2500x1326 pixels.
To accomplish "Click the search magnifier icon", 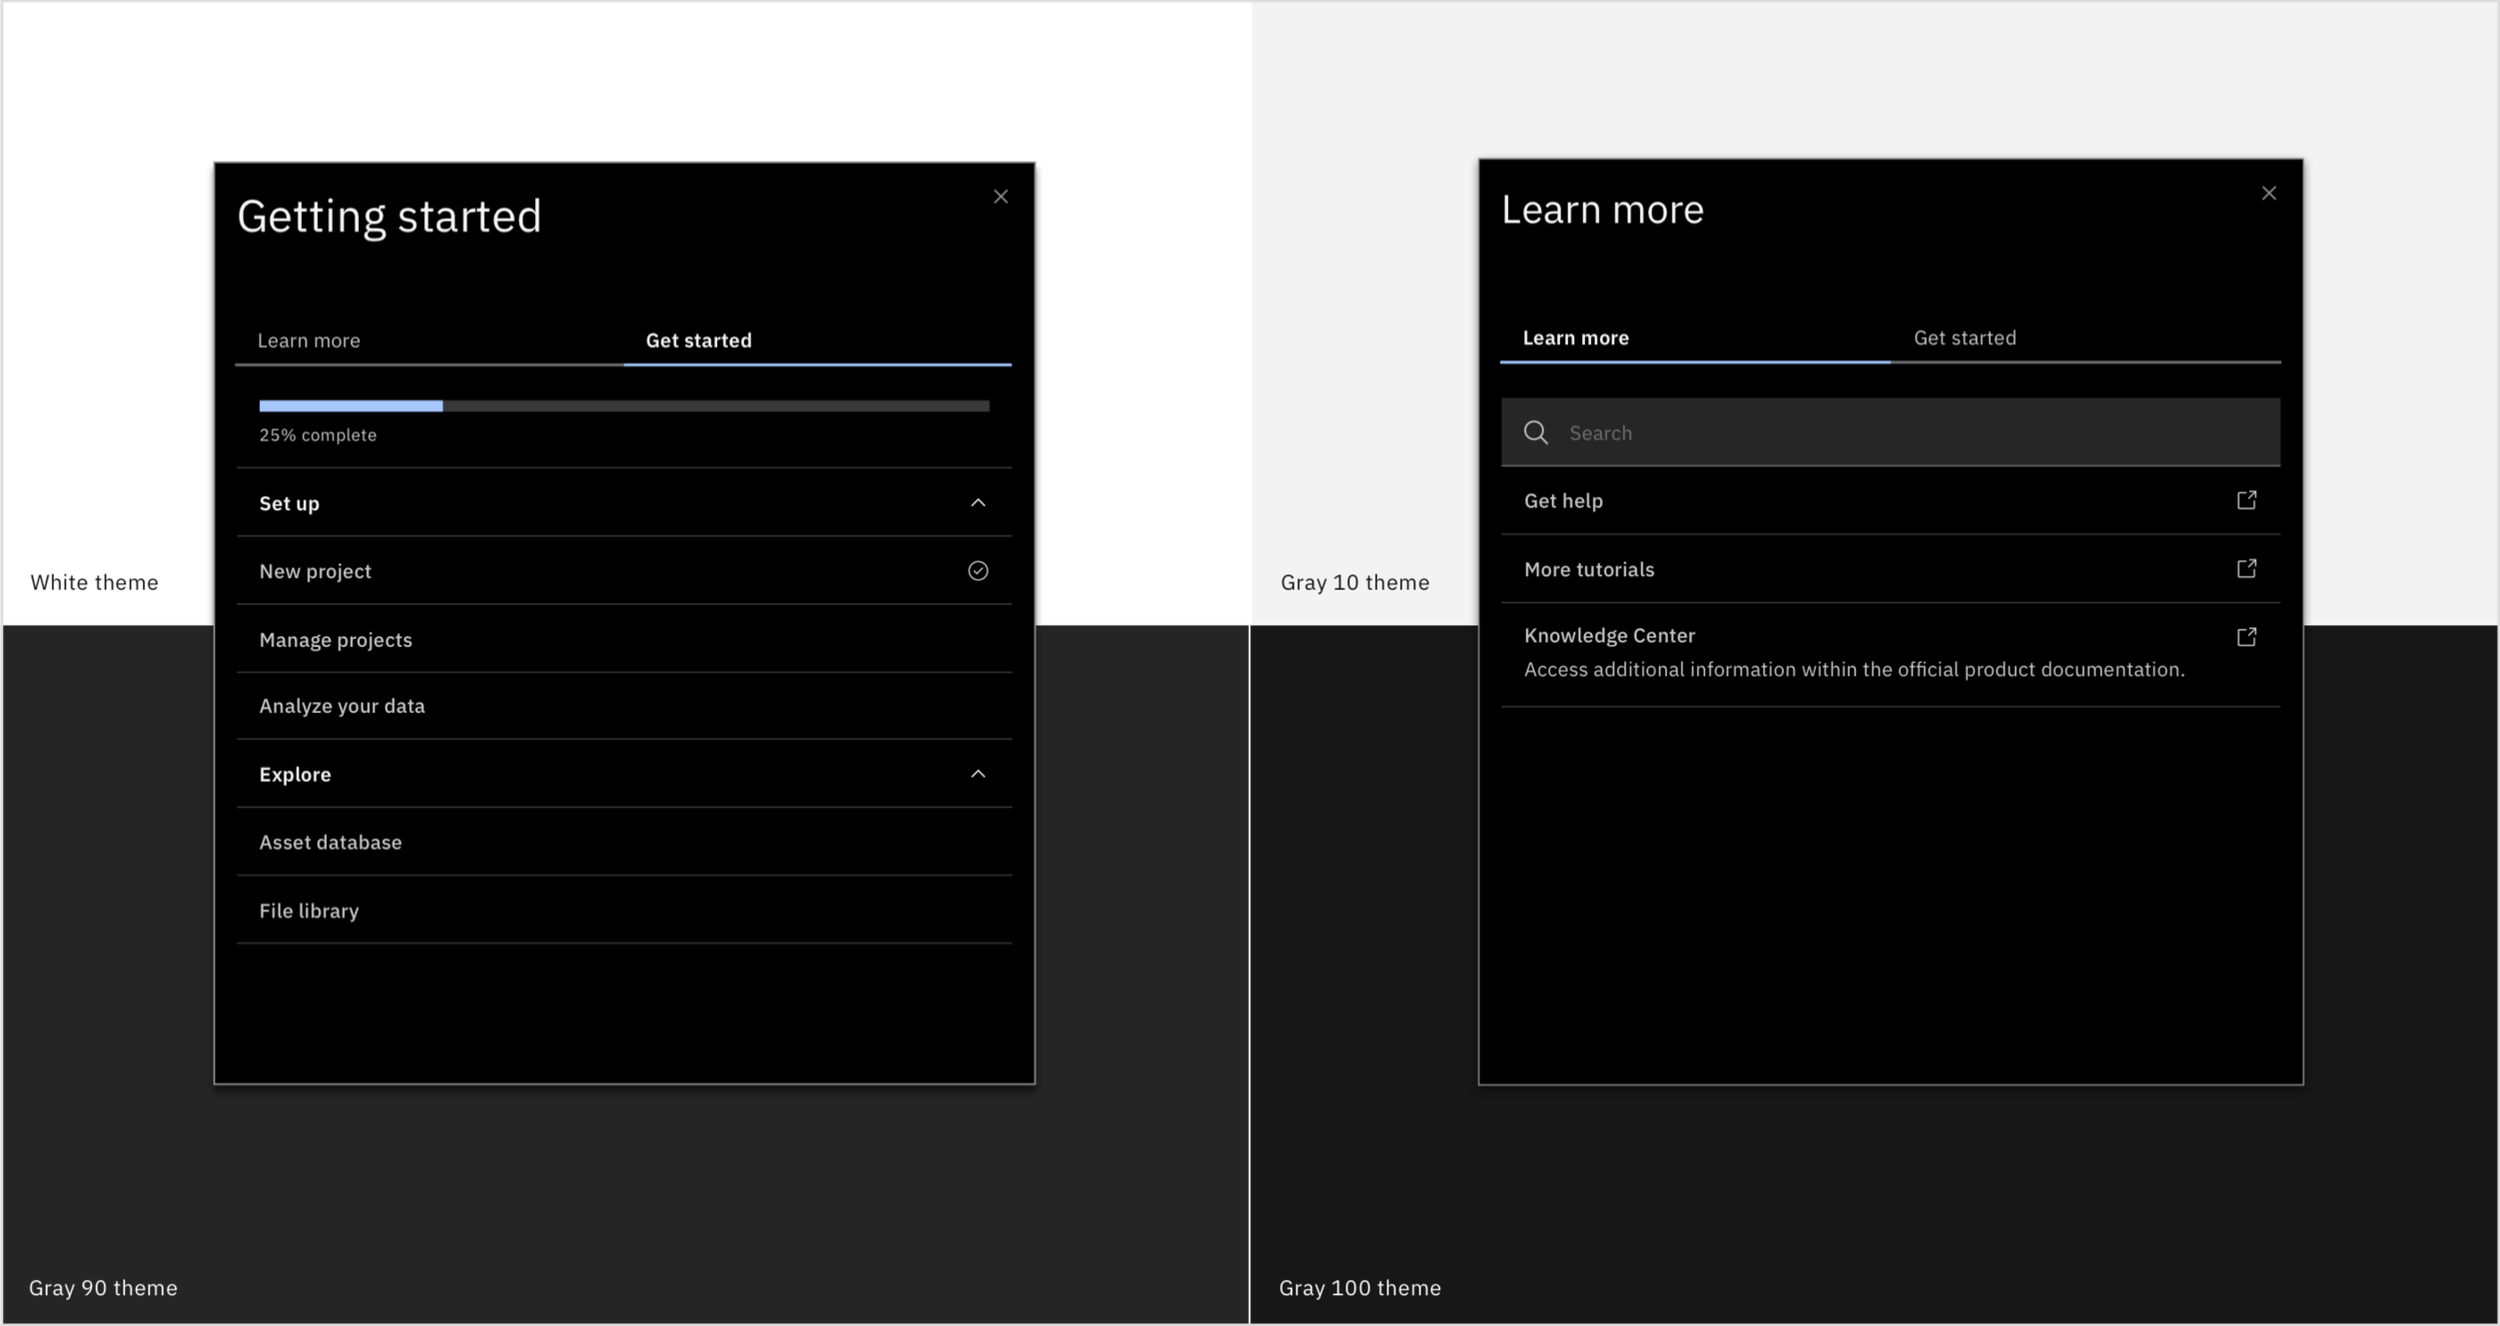I will pyautogui.click(x=1536, y=432).
